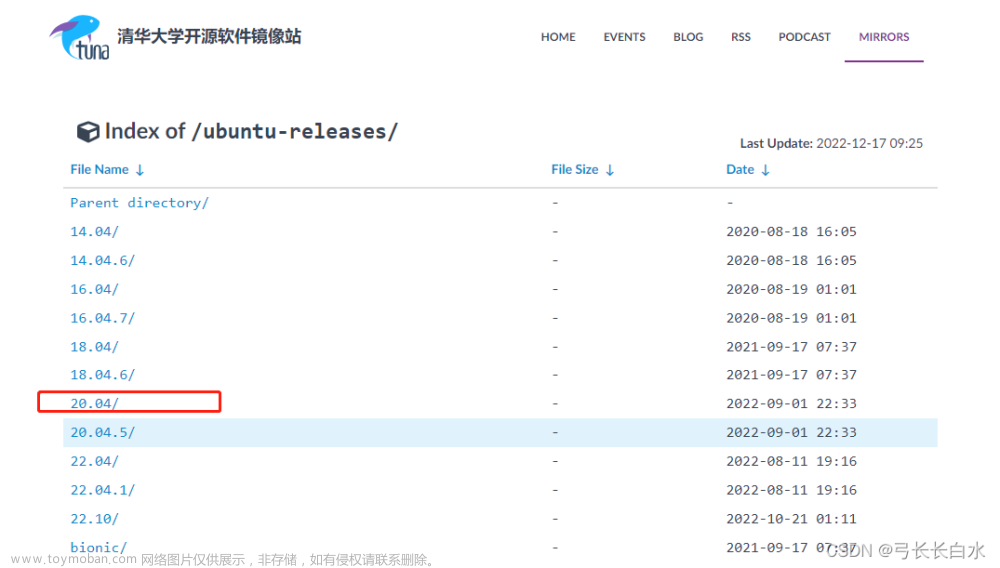Viewport: 1000px width, 568px height.
Task: Open the HOME menu item
Action: coord(558,37)
